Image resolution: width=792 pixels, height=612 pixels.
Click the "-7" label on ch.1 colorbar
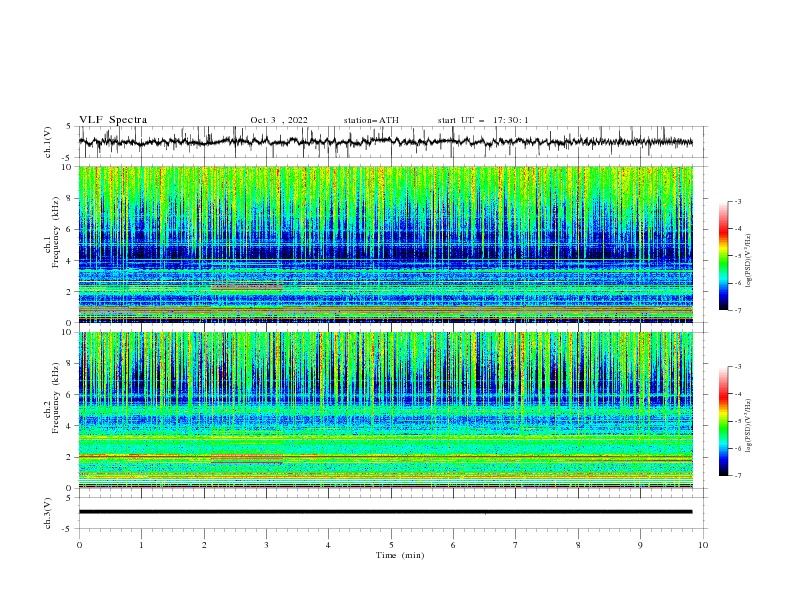click(738, 310)
